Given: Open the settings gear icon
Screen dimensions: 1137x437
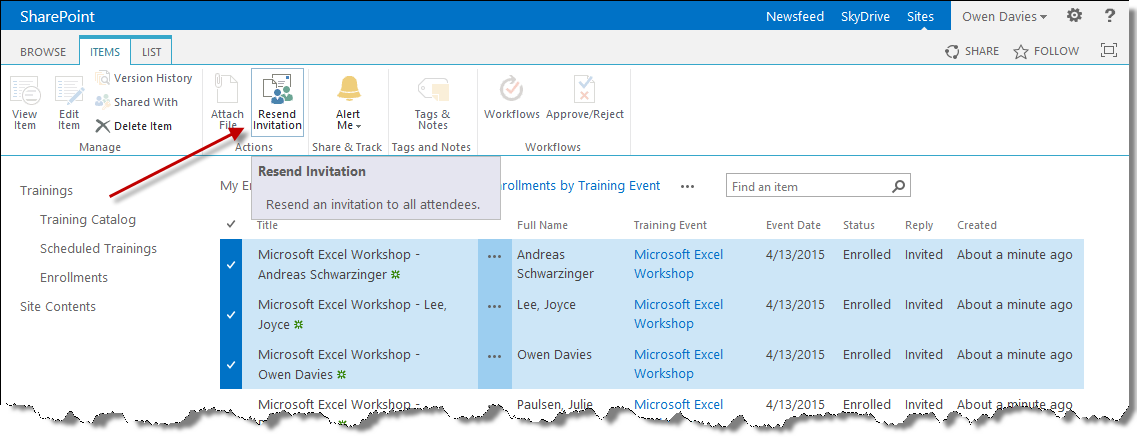Looking at the screenshot, I should tap(1074, 16).
